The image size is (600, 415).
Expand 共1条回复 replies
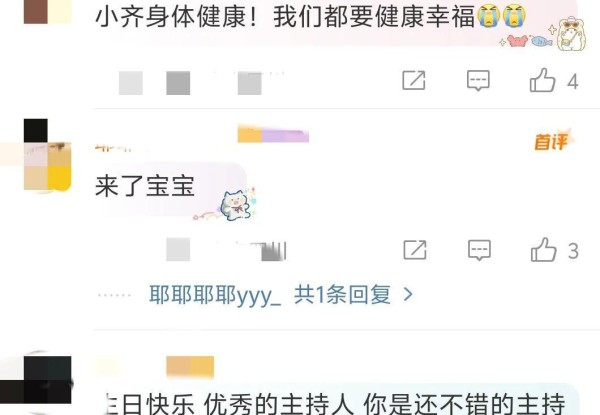click(342, 295)
